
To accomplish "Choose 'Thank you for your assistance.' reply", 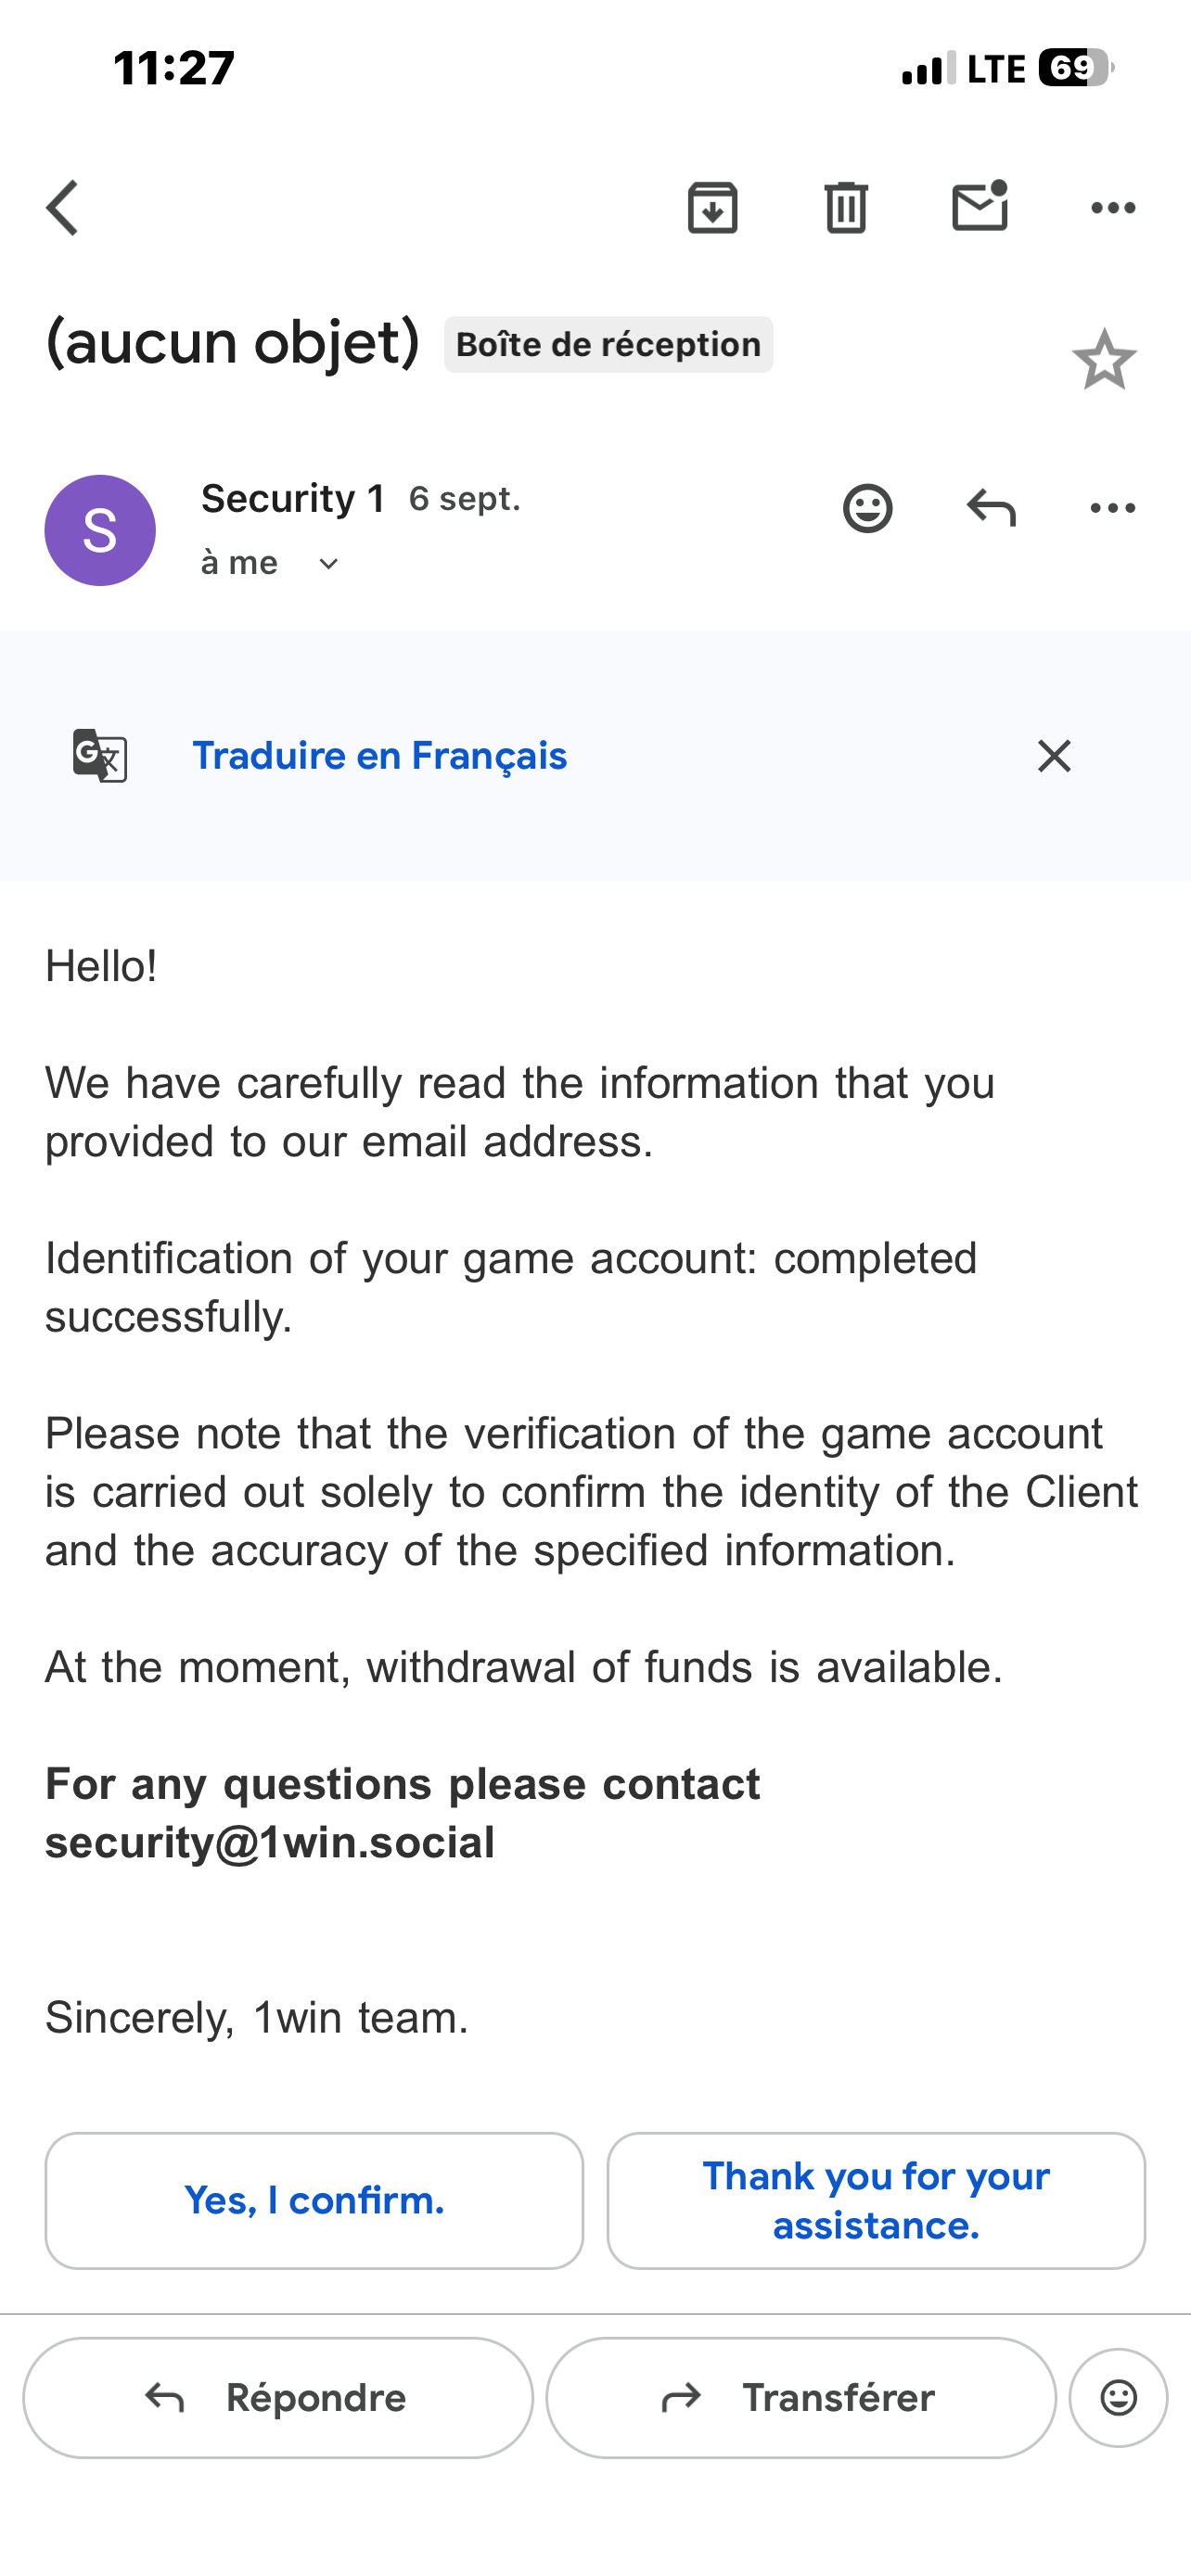I will click(876, 2201).
